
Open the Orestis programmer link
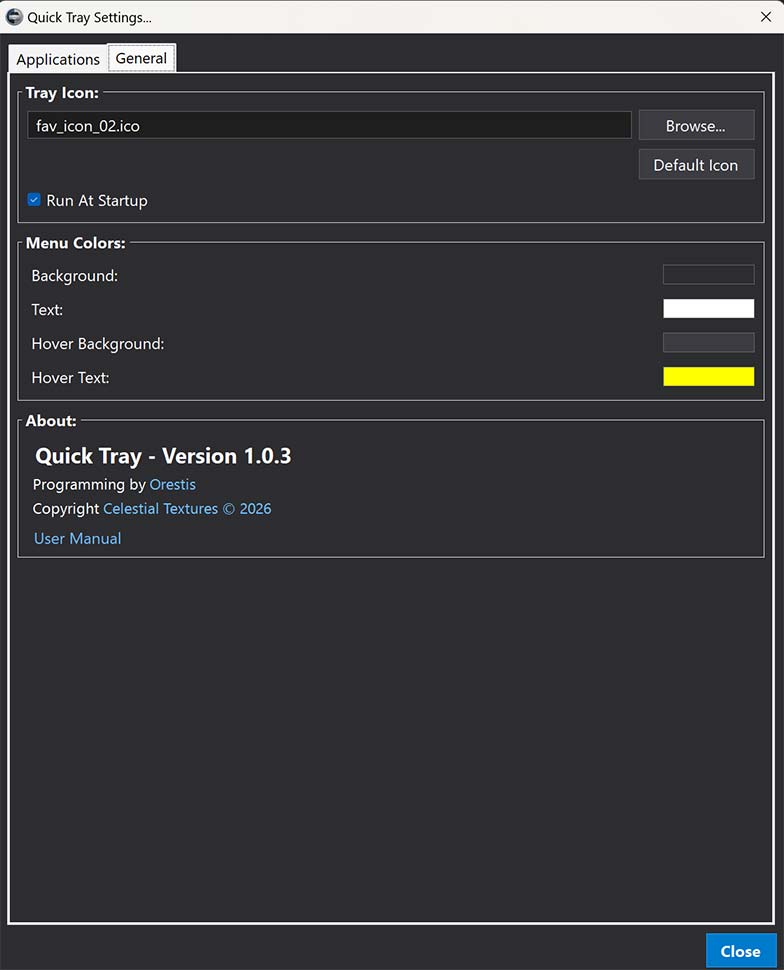(173, 484)
